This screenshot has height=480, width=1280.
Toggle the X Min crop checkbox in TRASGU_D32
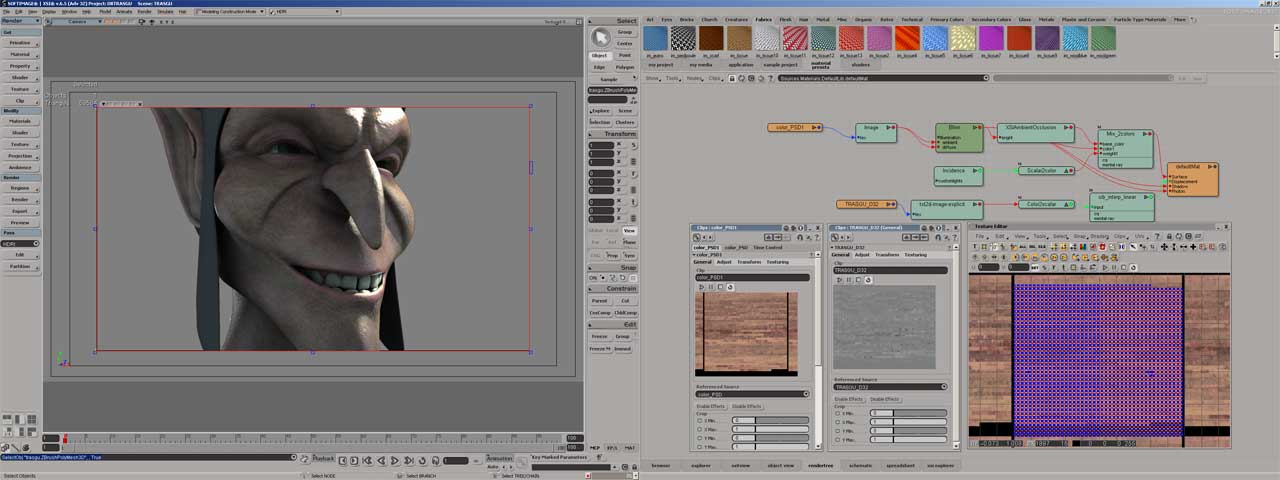click(x=838, y=413)
